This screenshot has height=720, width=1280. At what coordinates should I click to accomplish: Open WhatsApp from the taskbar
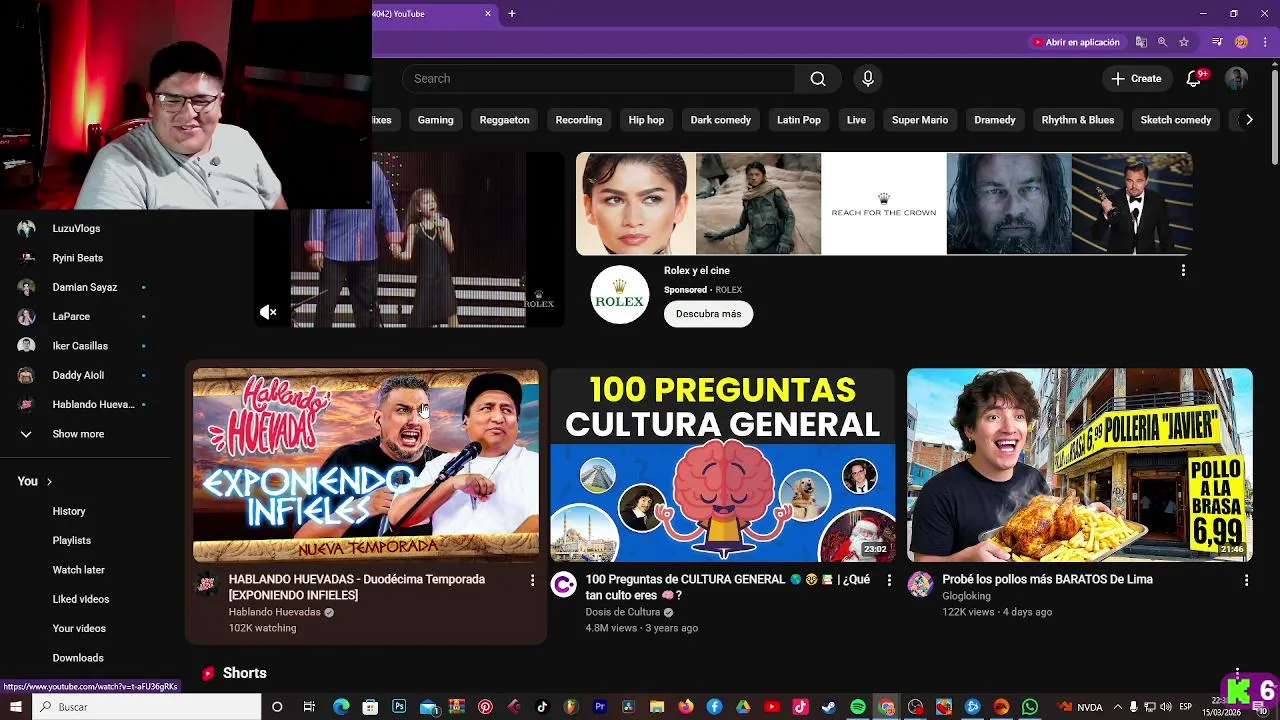point(1029,707)
